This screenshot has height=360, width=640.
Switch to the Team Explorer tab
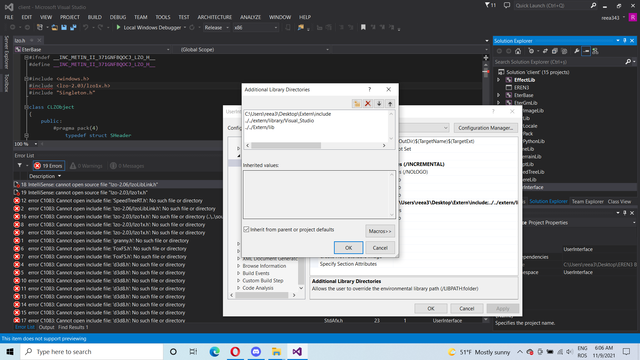[x=587, y=202]
